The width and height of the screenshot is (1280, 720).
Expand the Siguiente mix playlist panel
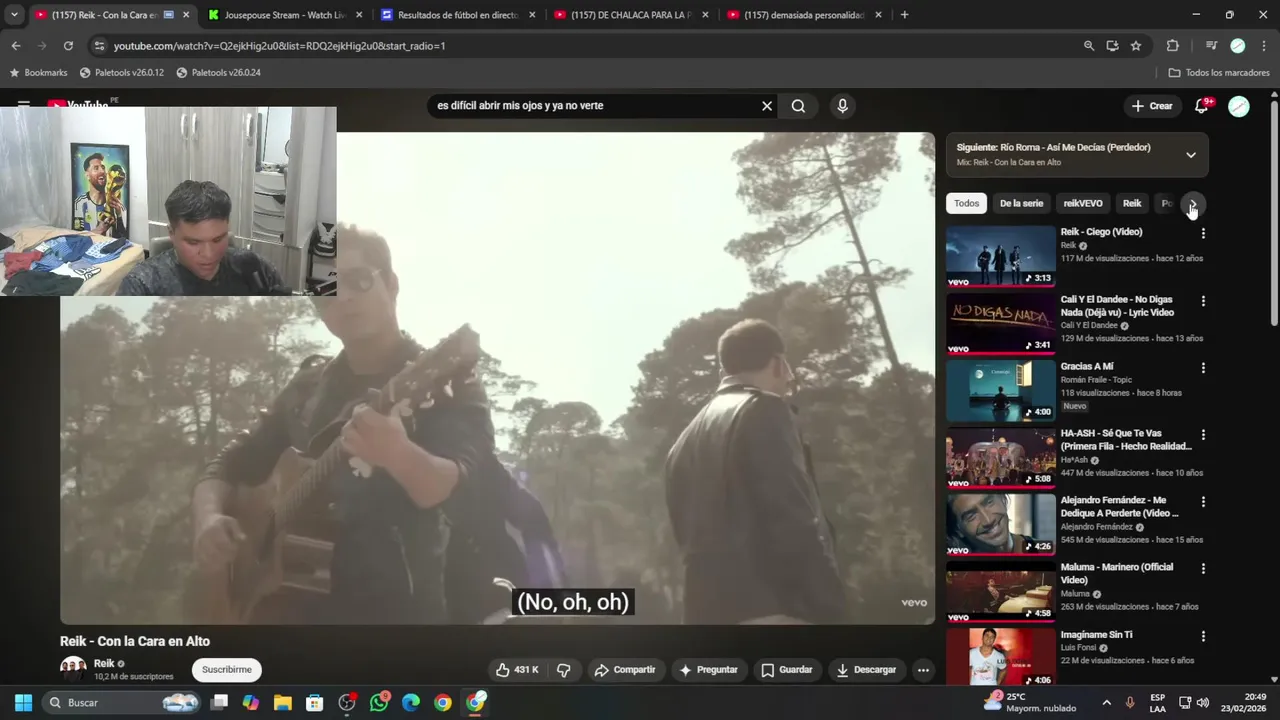pos(1191,155)
